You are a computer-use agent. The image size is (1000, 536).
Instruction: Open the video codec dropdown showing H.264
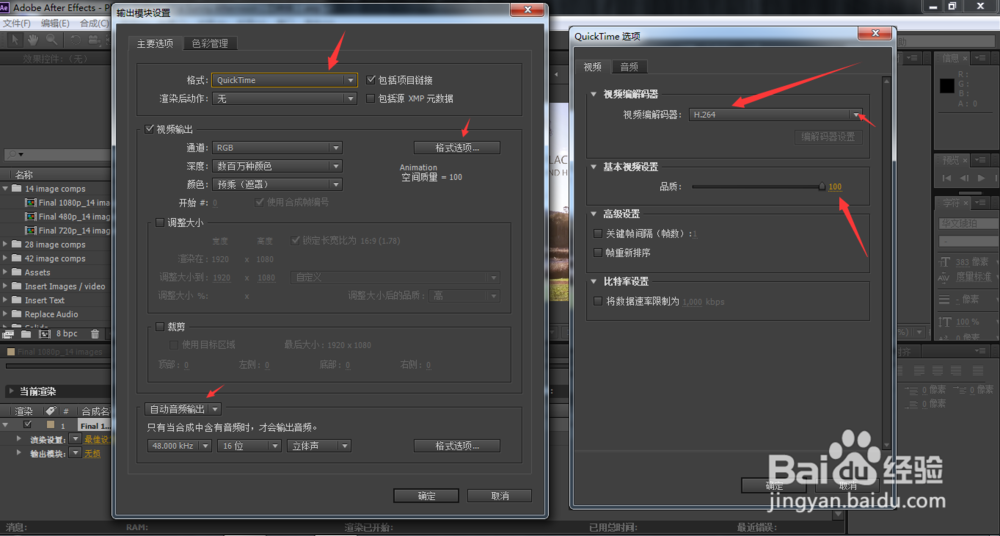pyautogui.click(x=776, y=115)
